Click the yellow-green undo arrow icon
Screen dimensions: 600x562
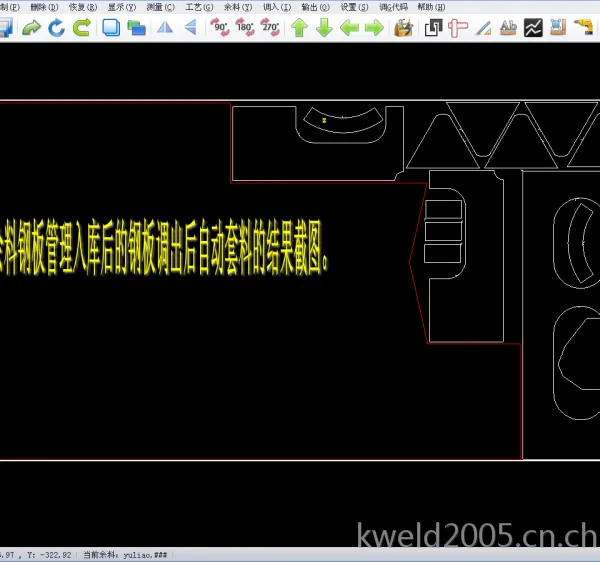pyautogui.click(x=82, y=28)
